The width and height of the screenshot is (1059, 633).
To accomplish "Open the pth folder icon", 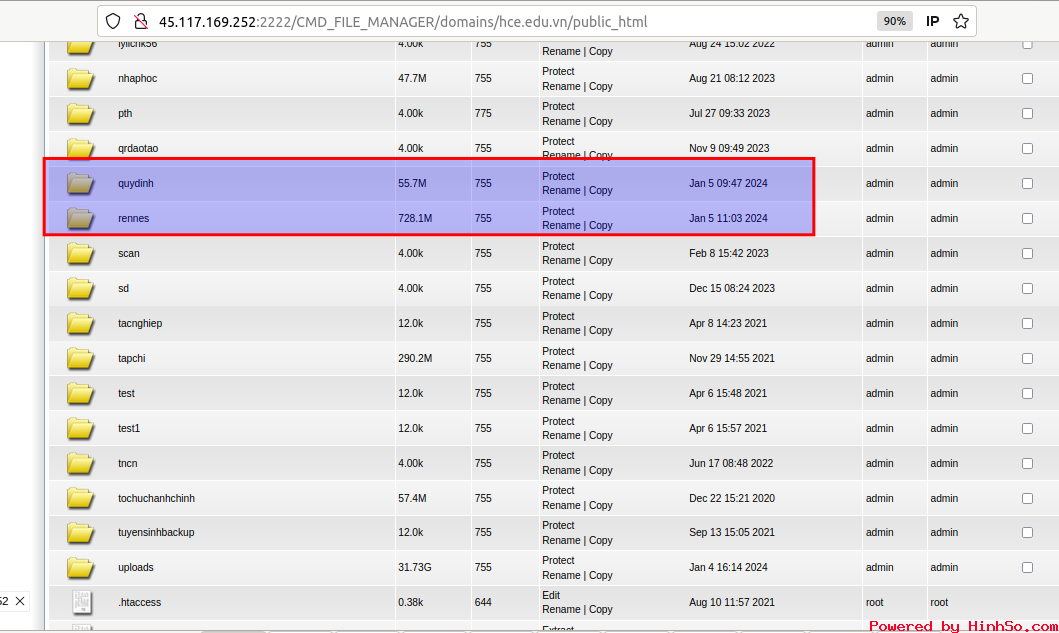I will pos(80,113).
